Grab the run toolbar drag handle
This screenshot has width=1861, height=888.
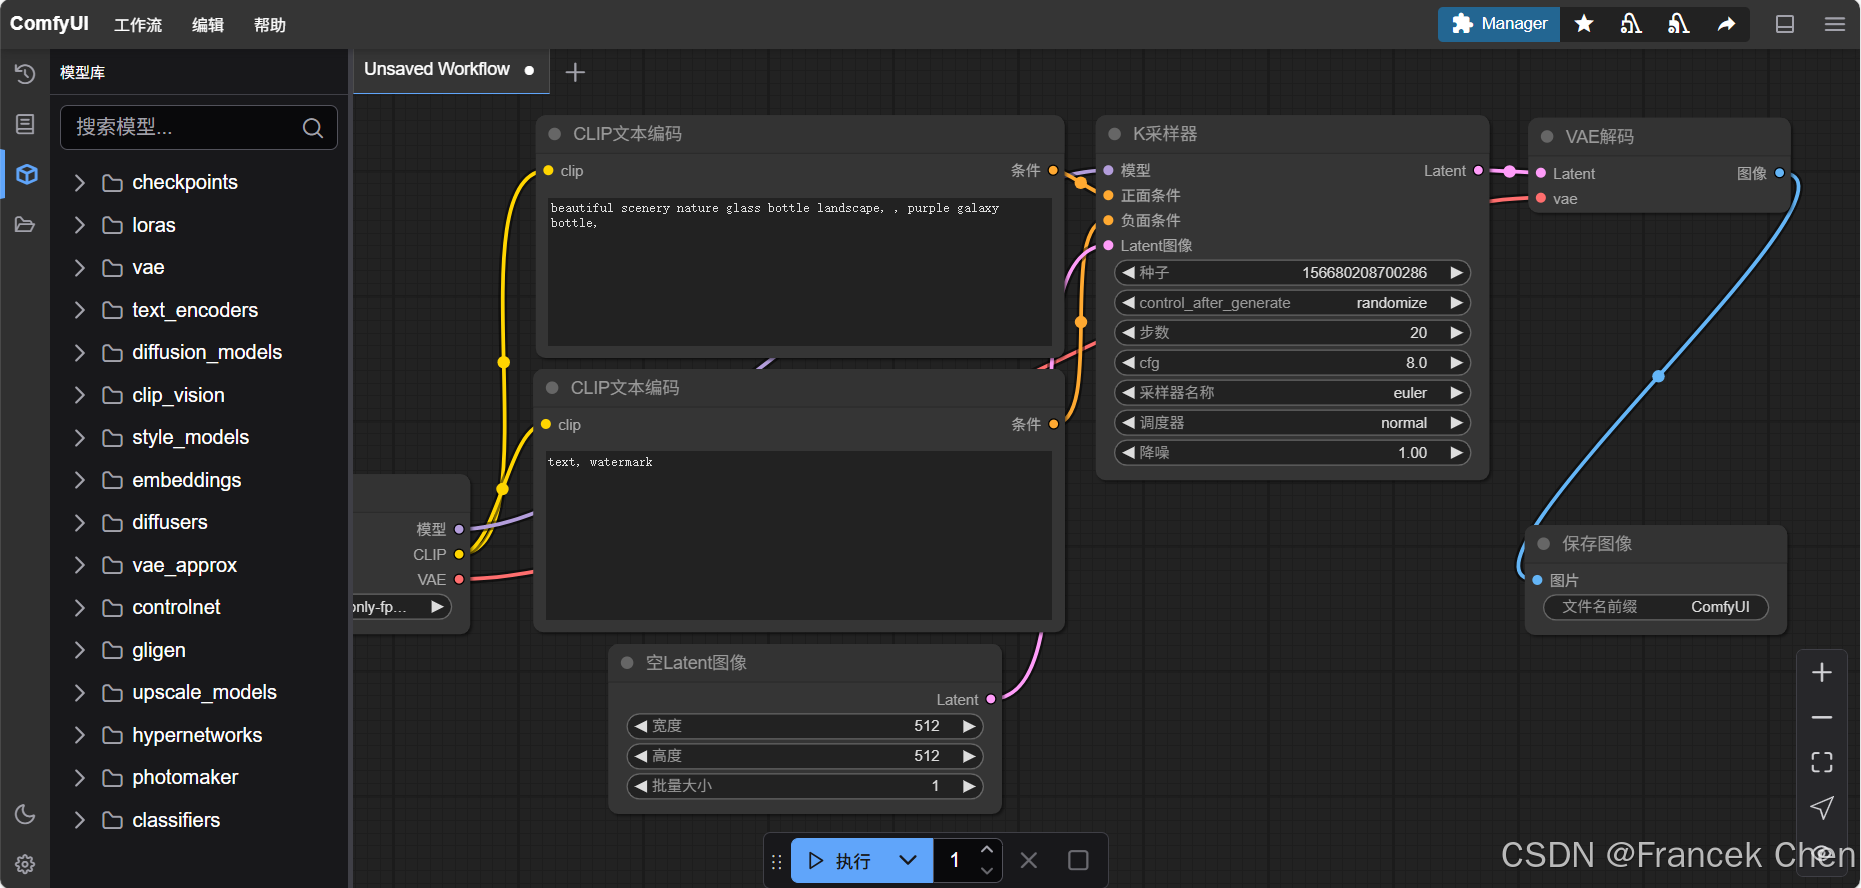777,861
